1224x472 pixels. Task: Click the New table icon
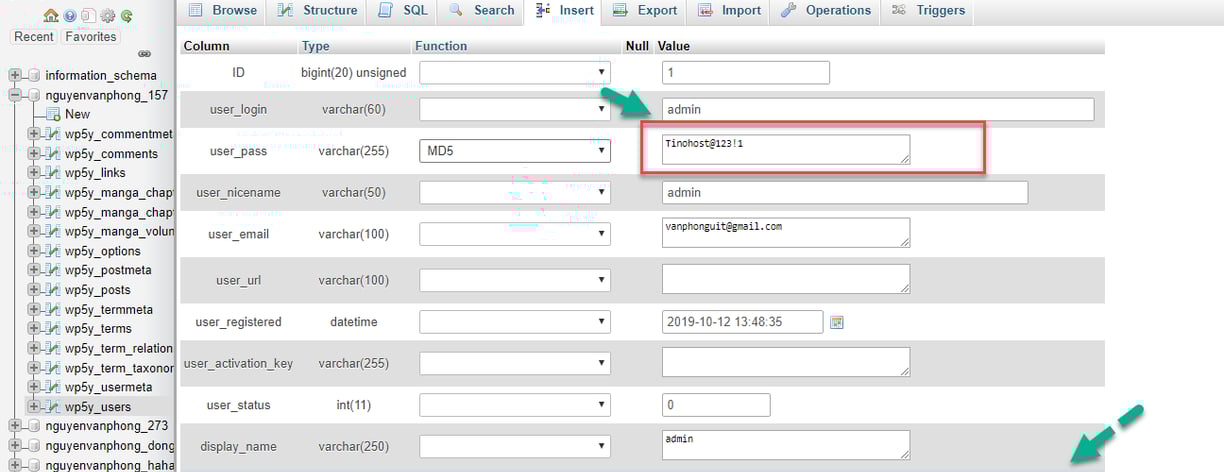coord(54,114)
